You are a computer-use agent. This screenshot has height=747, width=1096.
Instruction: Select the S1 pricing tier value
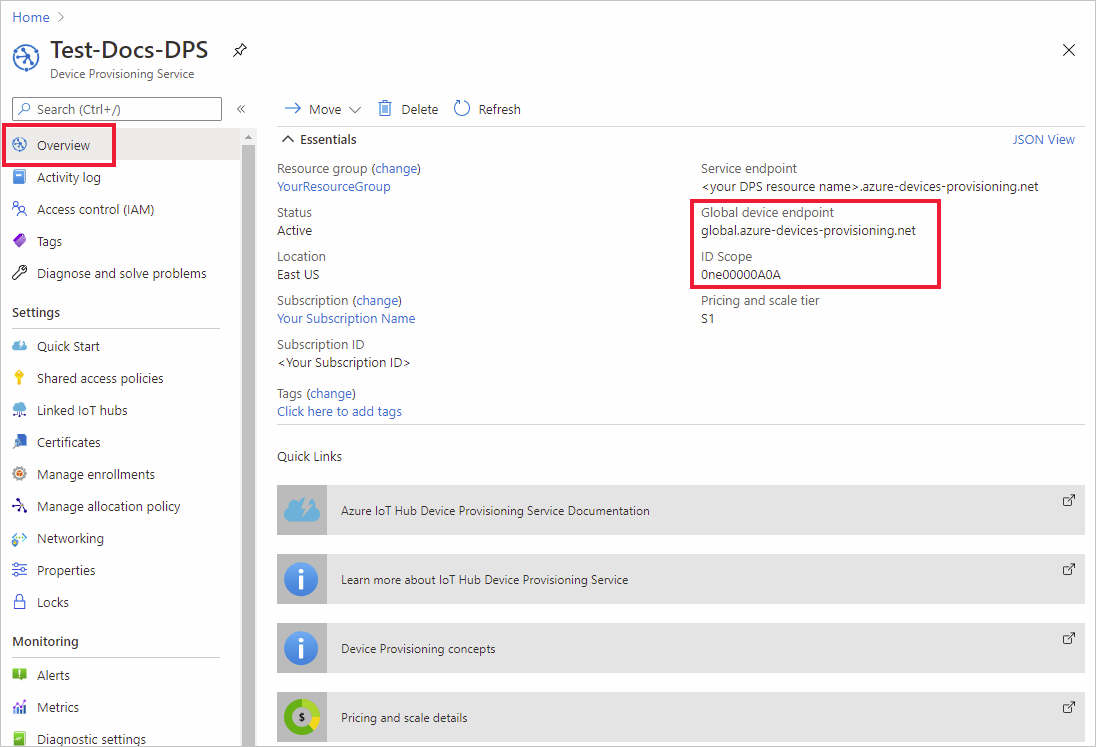[x=707, y=319]
